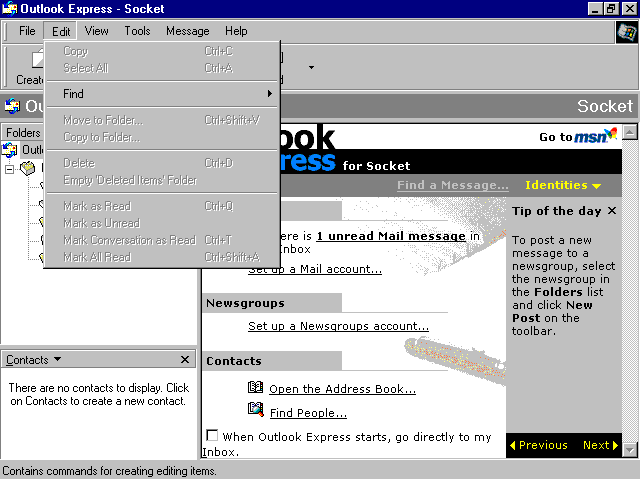Minimize the Outlook Express window
The height and width of the screenshot is (480, 640).
[x=595, y=9]
